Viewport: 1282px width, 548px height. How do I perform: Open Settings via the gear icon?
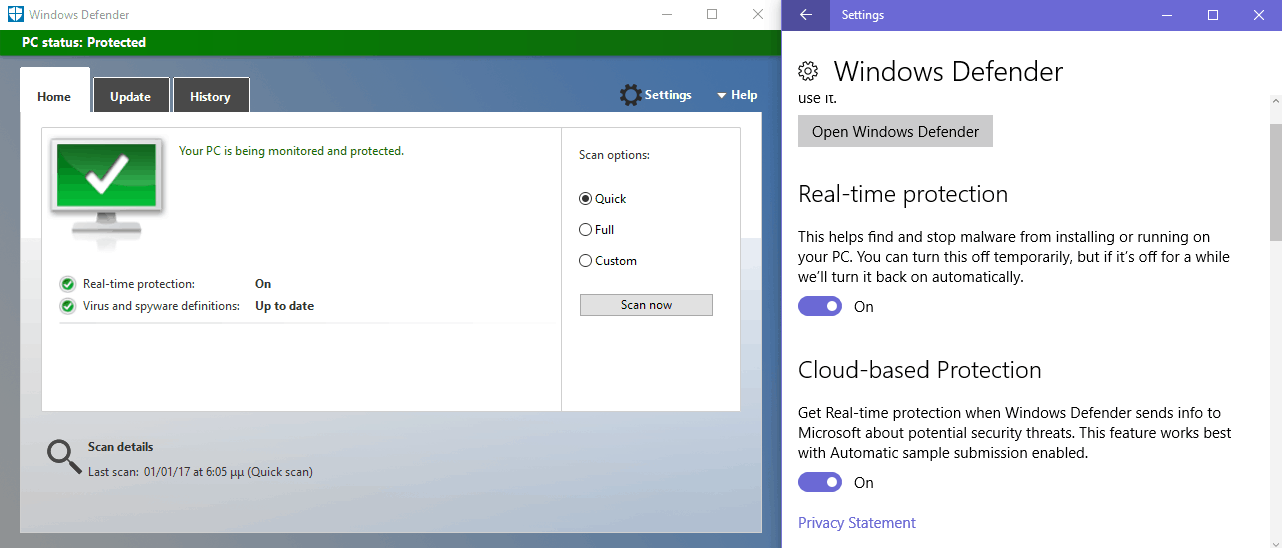tap(630, 95)
